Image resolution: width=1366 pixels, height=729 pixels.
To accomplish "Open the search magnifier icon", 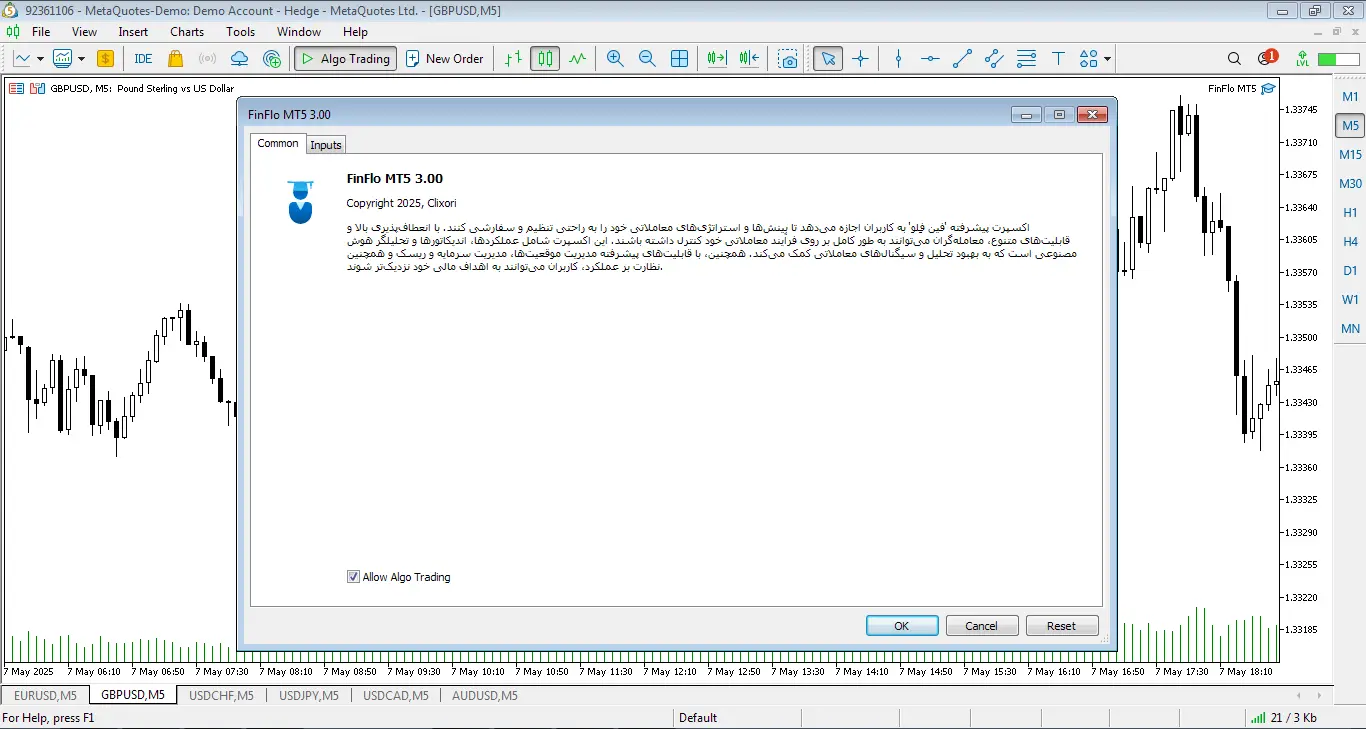I will point(1234,59).
